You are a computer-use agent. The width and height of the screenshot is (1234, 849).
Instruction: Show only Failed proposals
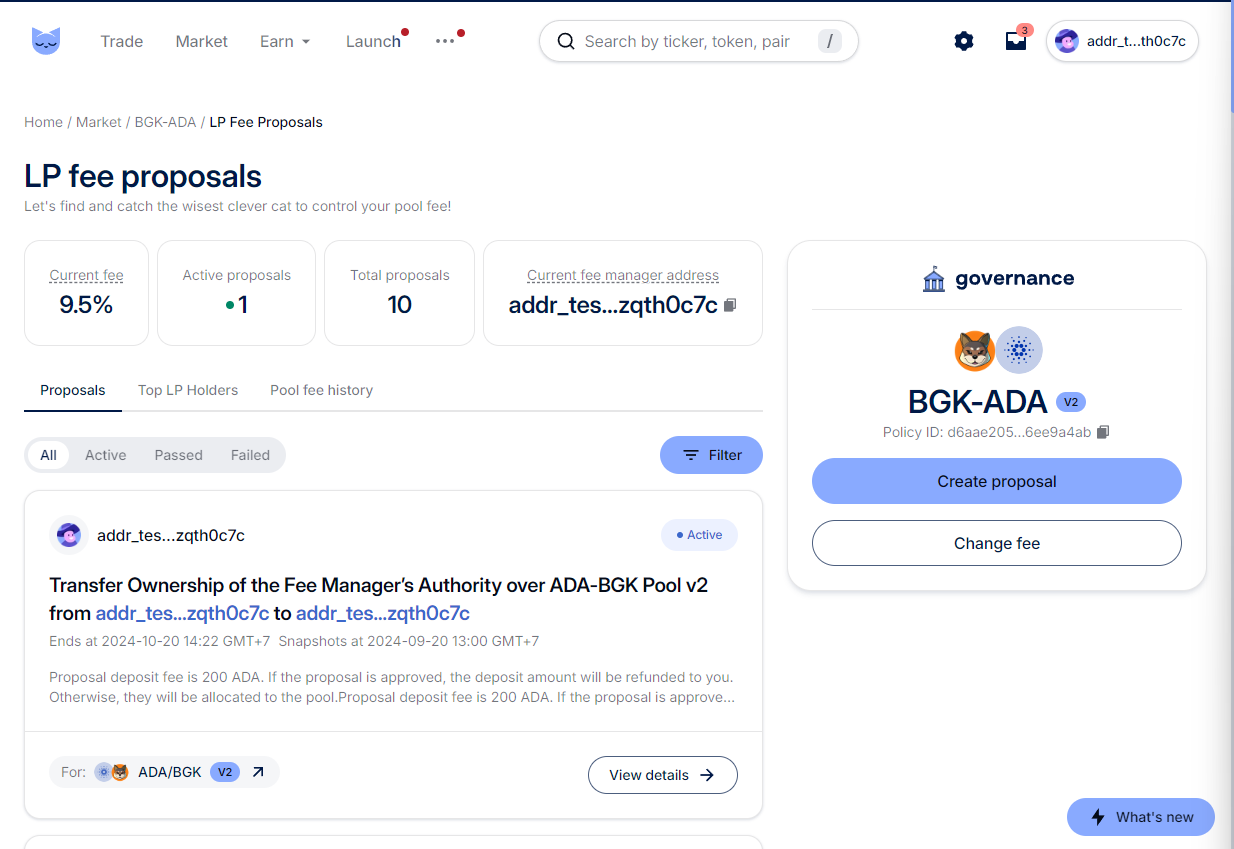[250, 455]
